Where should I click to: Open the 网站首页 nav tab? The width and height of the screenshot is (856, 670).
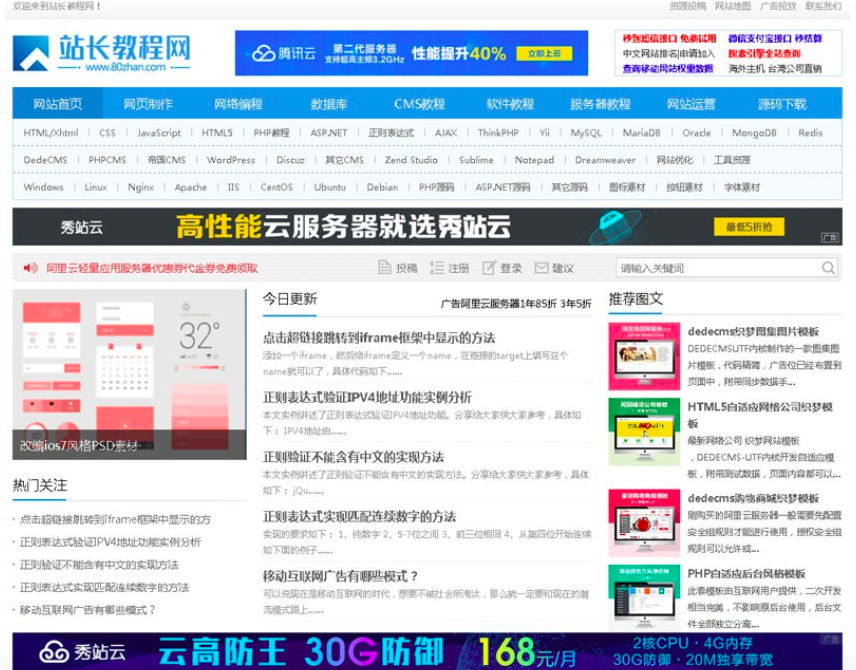point(57,104)
